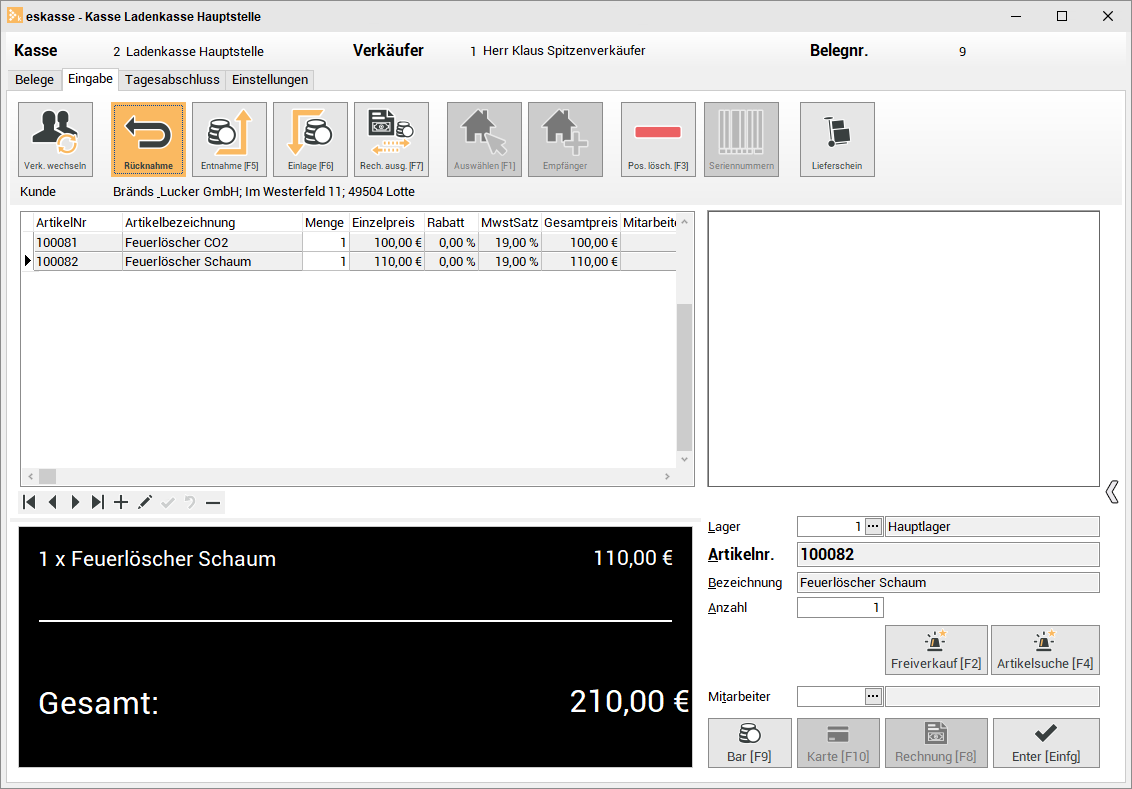Choose Rechnung [F8] payment
This screenshot has width=1132, height=789.
point(936,743)
